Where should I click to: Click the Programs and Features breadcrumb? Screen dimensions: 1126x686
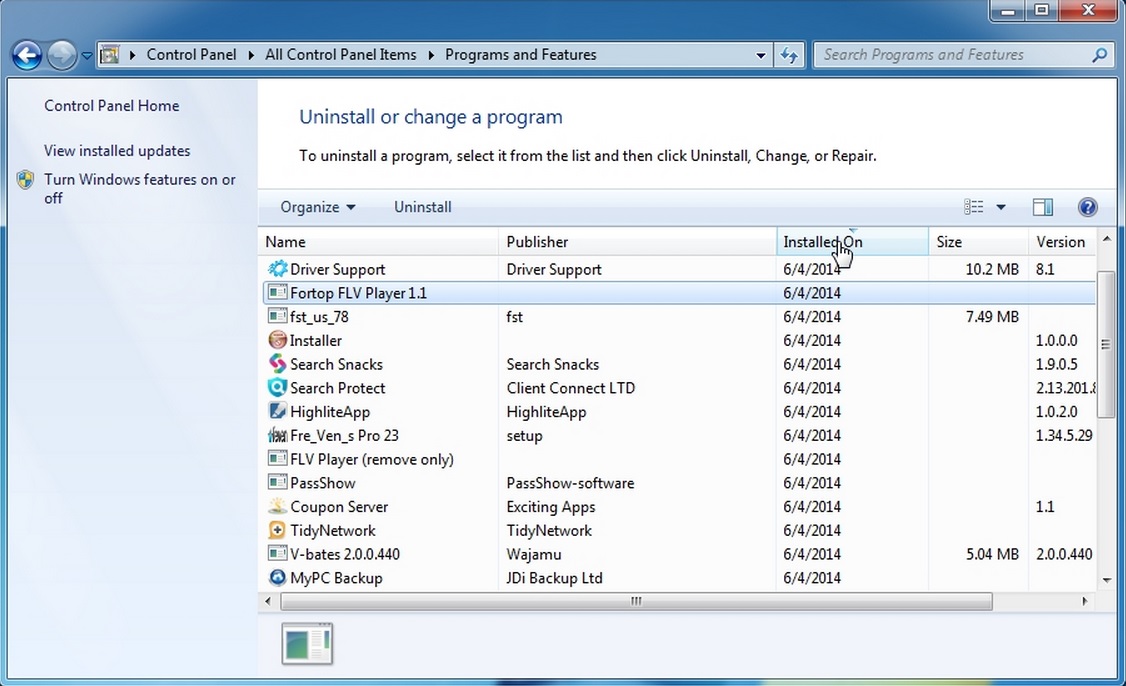tap(521, 55)
